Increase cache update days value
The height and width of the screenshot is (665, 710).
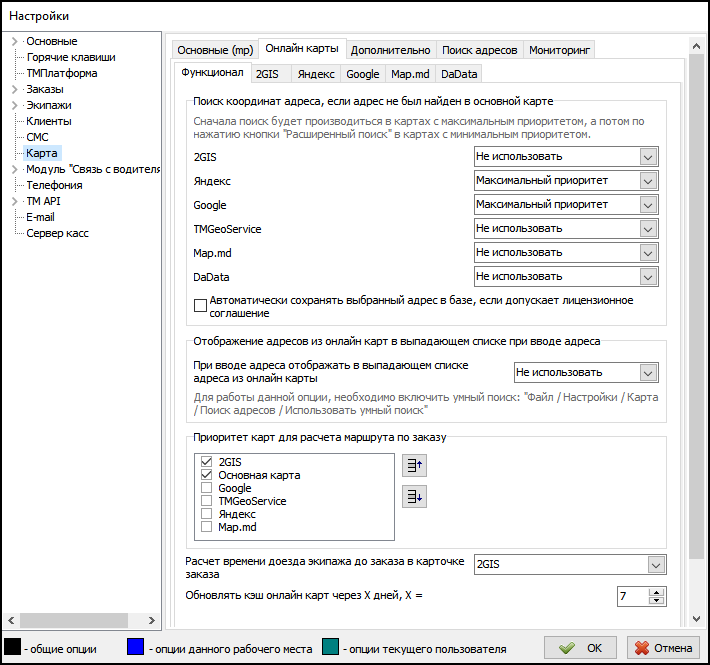tap(657, 592)
